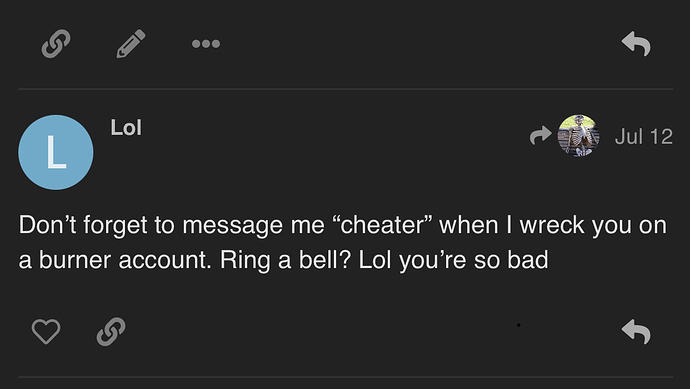Reply to Lol's post

tap(636, 331)
